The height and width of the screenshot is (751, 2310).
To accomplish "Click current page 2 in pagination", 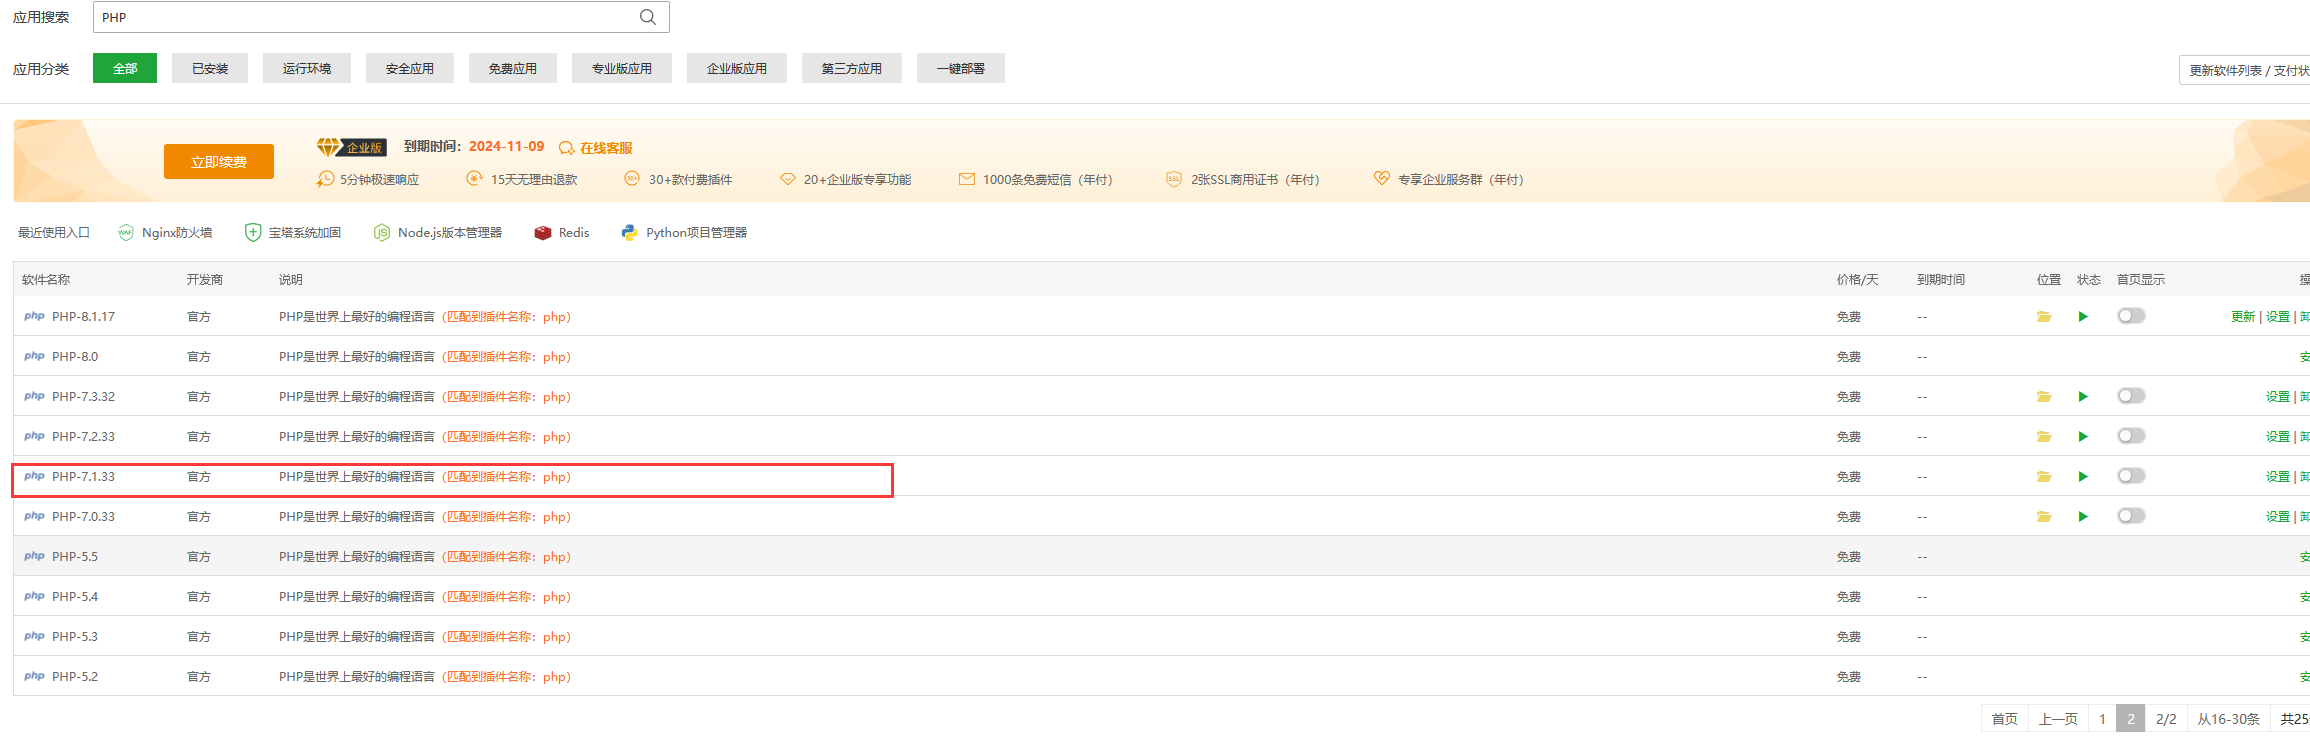I will click(x=2131, y=719).
